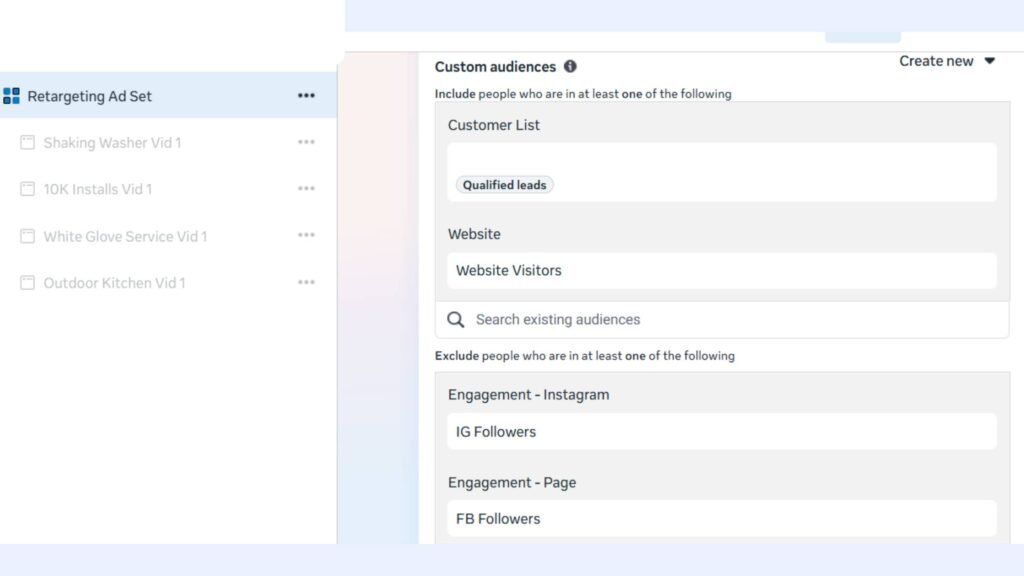Click the Qualified leads audience tag

[505, 185]
